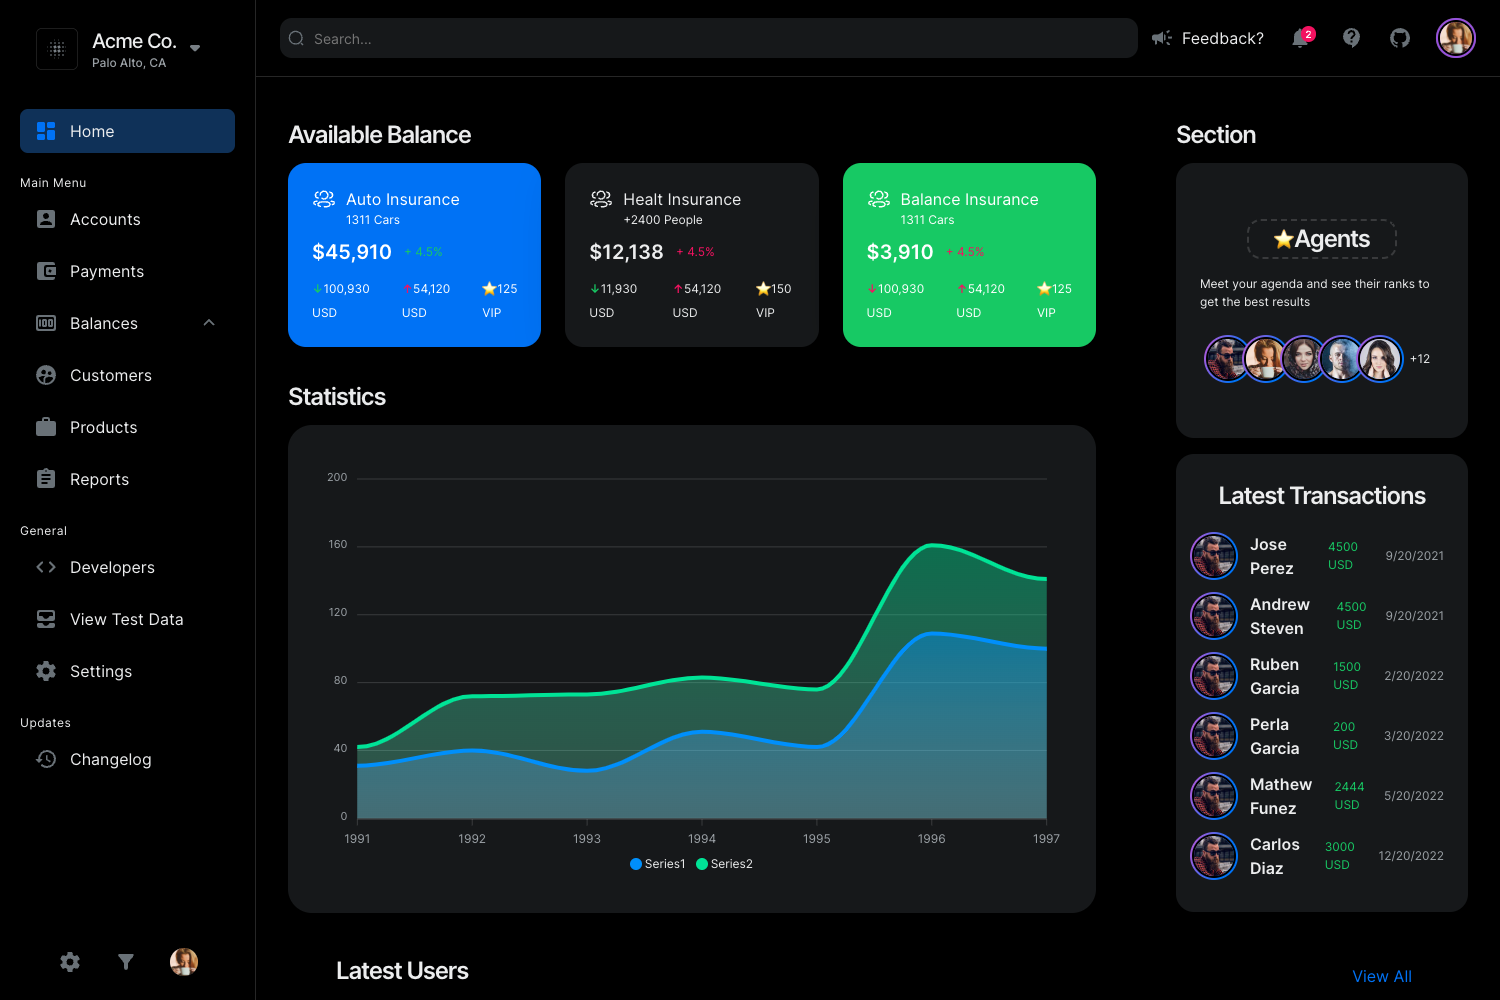Open View Test Data

pyautogui.click(x=126, y=619)
